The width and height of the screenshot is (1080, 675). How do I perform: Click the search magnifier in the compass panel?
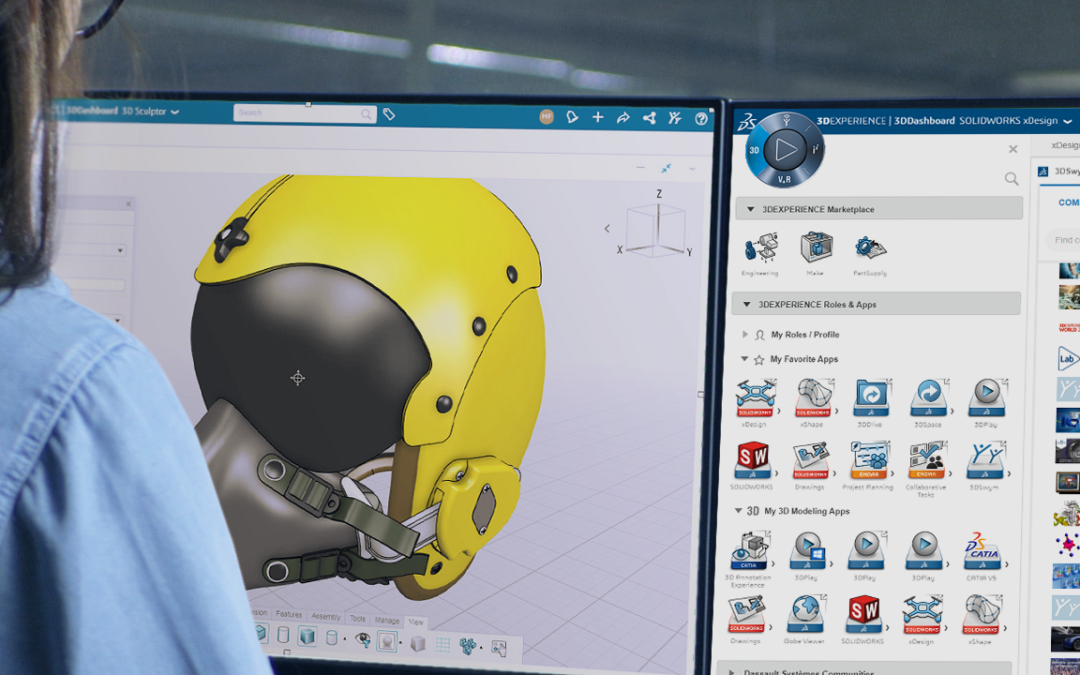tap(1011, 179)
